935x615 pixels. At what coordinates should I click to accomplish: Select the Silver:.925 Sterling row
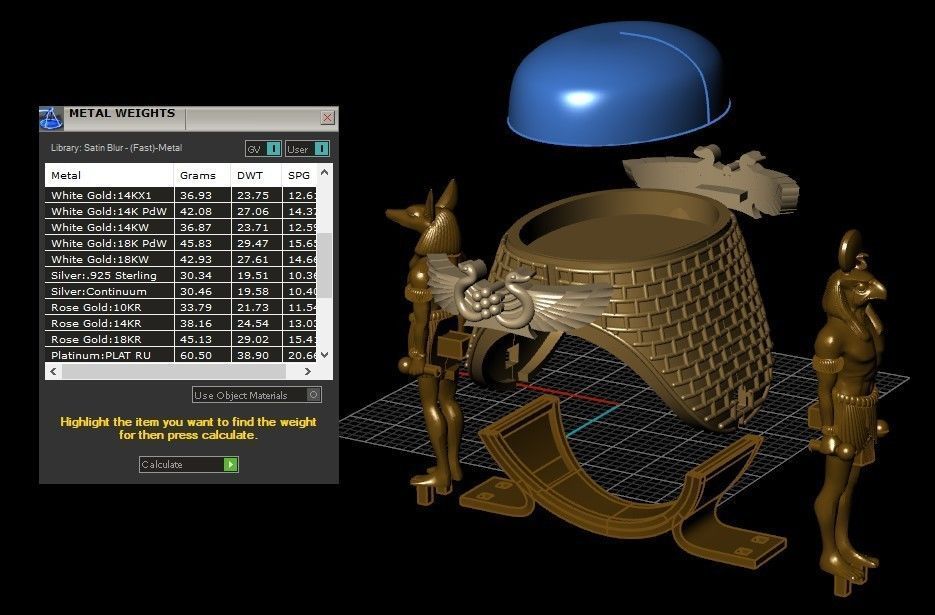181,276
